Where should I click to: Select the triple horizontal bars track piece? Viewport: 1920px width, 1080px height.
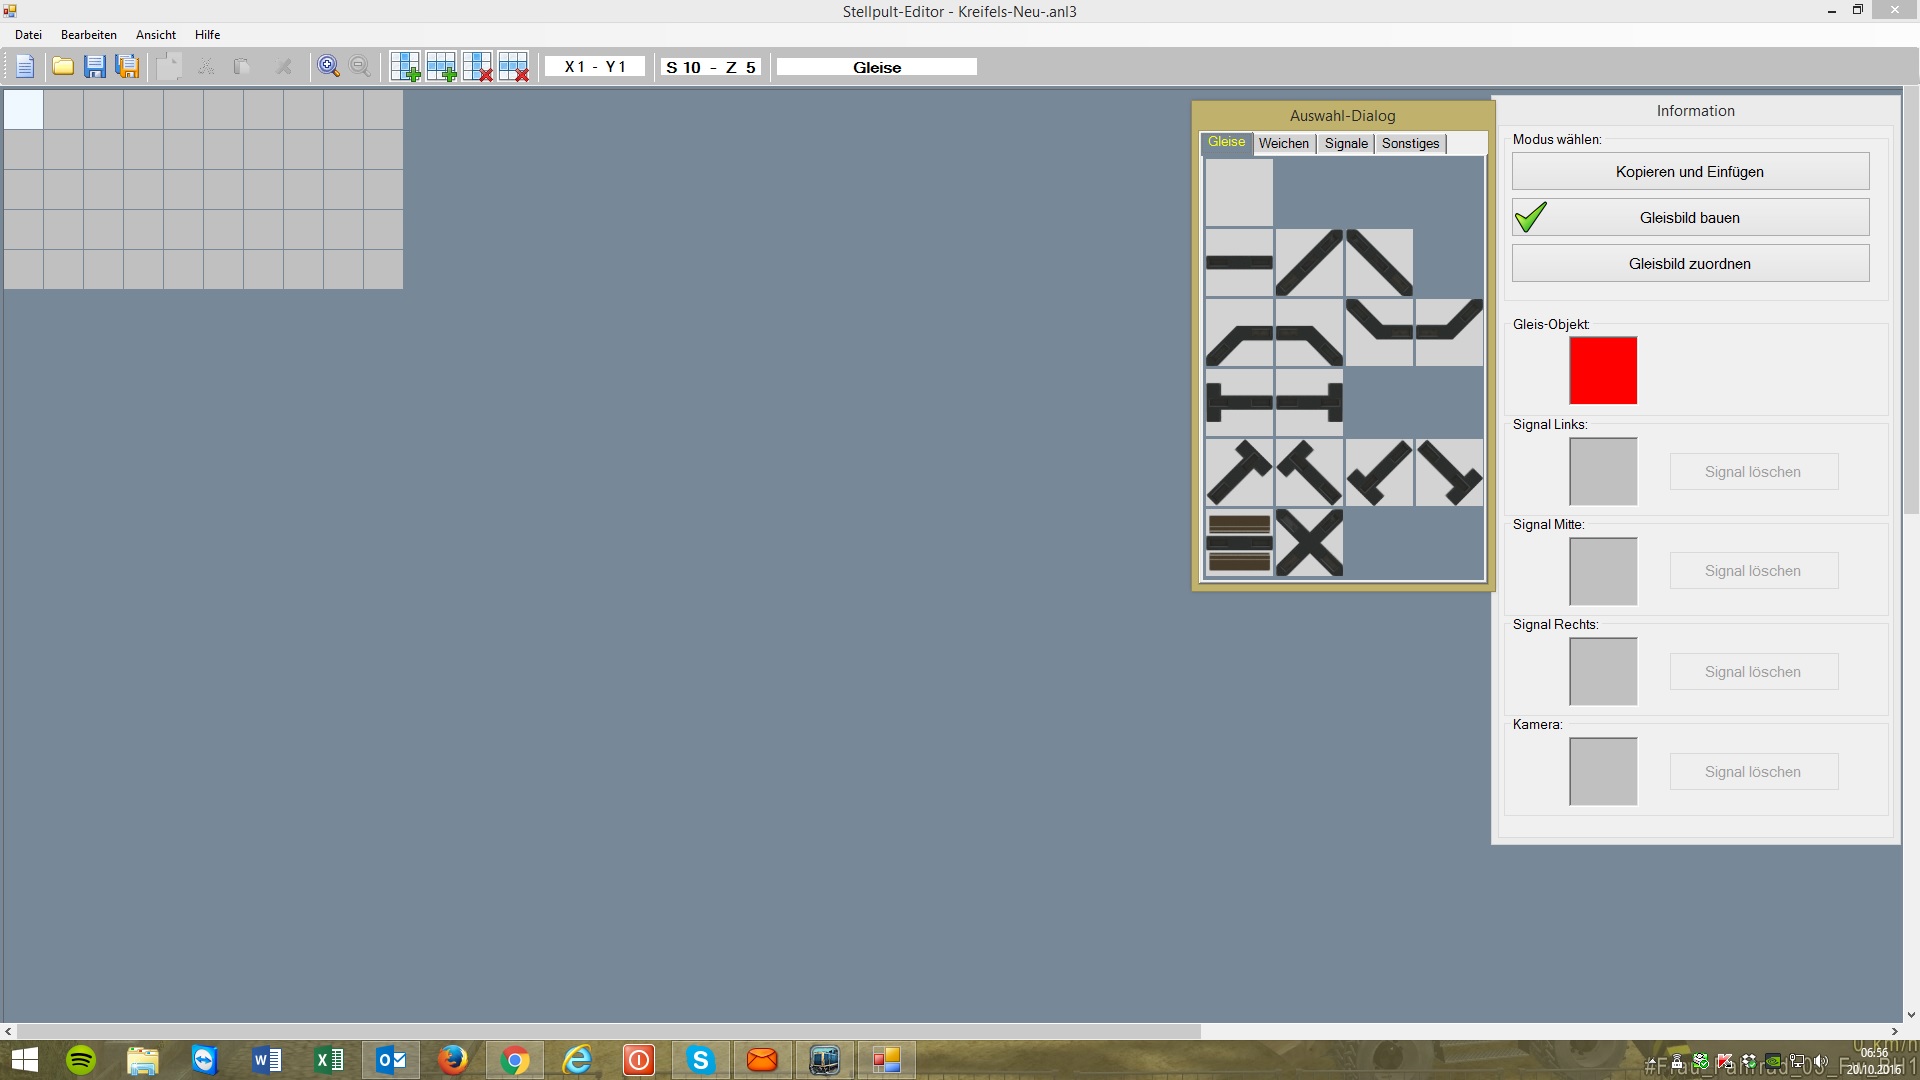(1239, 543)
